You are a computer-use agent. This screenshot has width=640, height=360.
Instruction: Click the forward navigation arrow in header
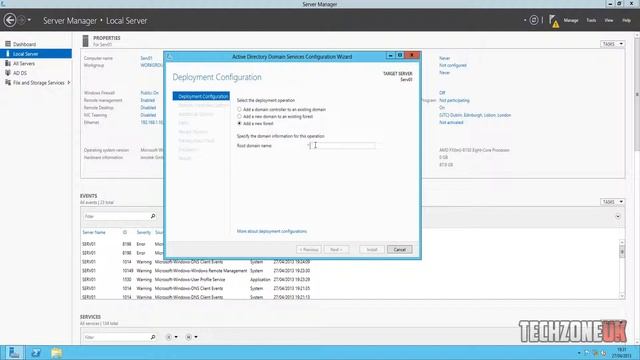point(22,20)
